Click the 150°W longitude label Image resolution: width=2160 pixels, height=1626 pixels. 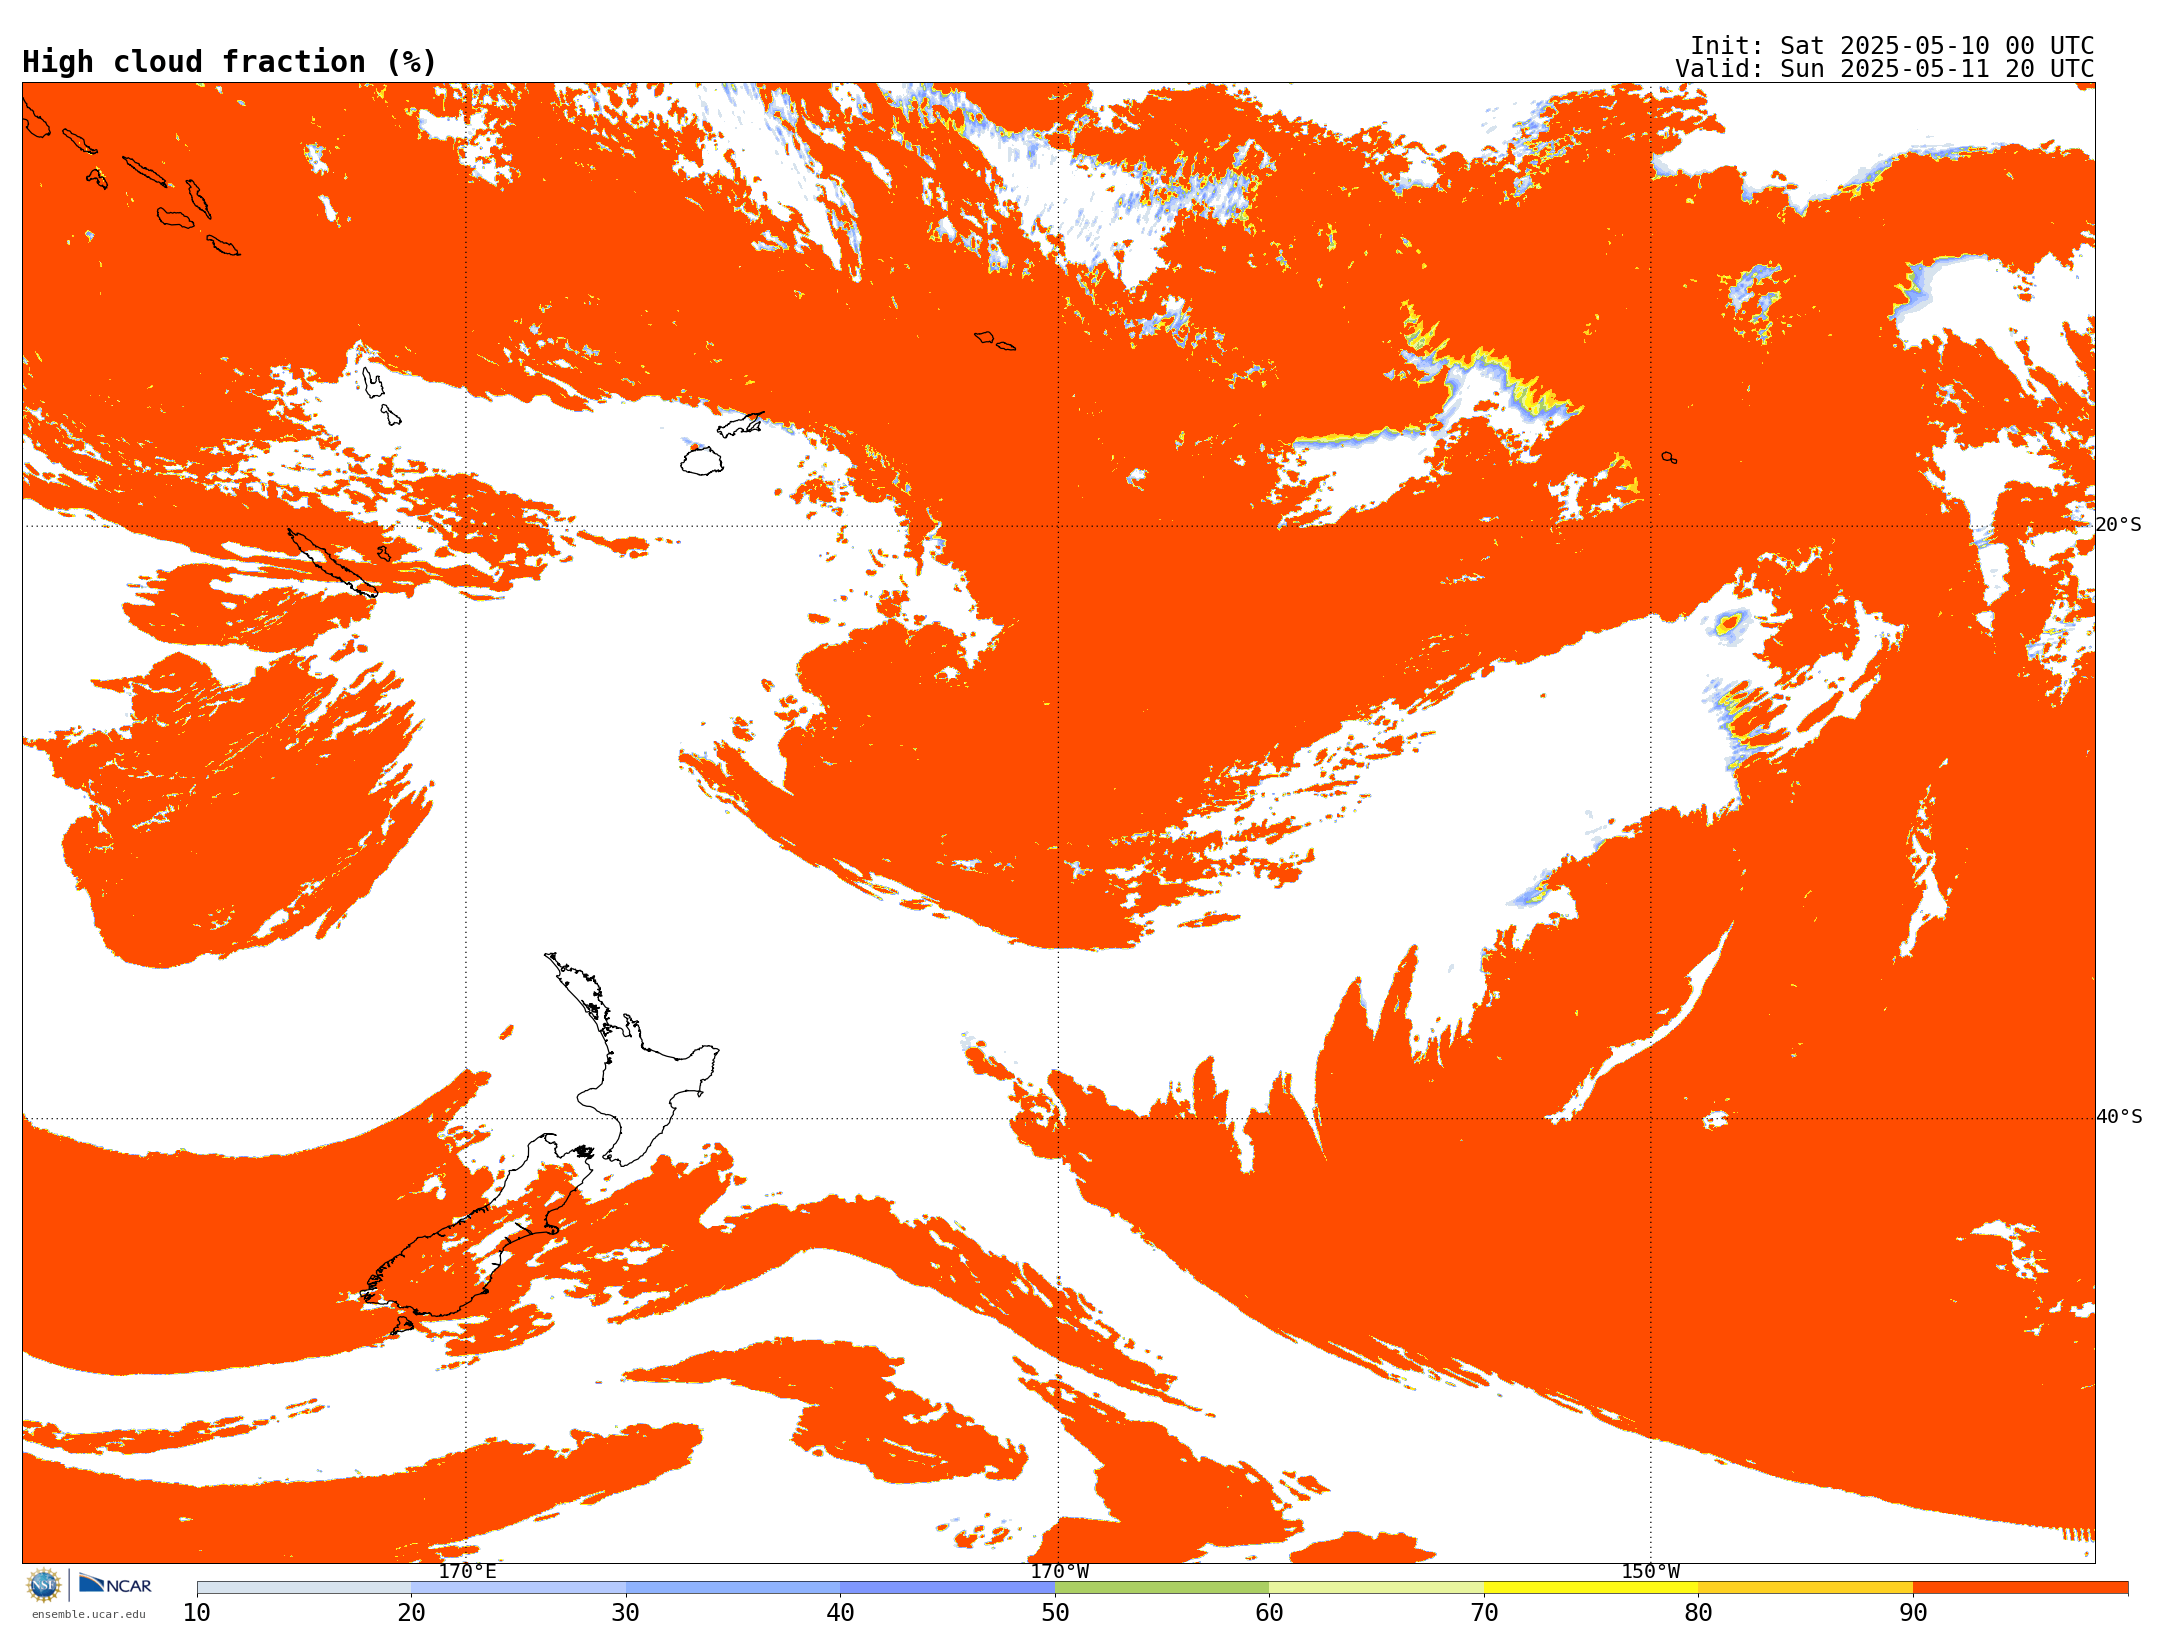pyautogui.click(x=1650, y=1571)
